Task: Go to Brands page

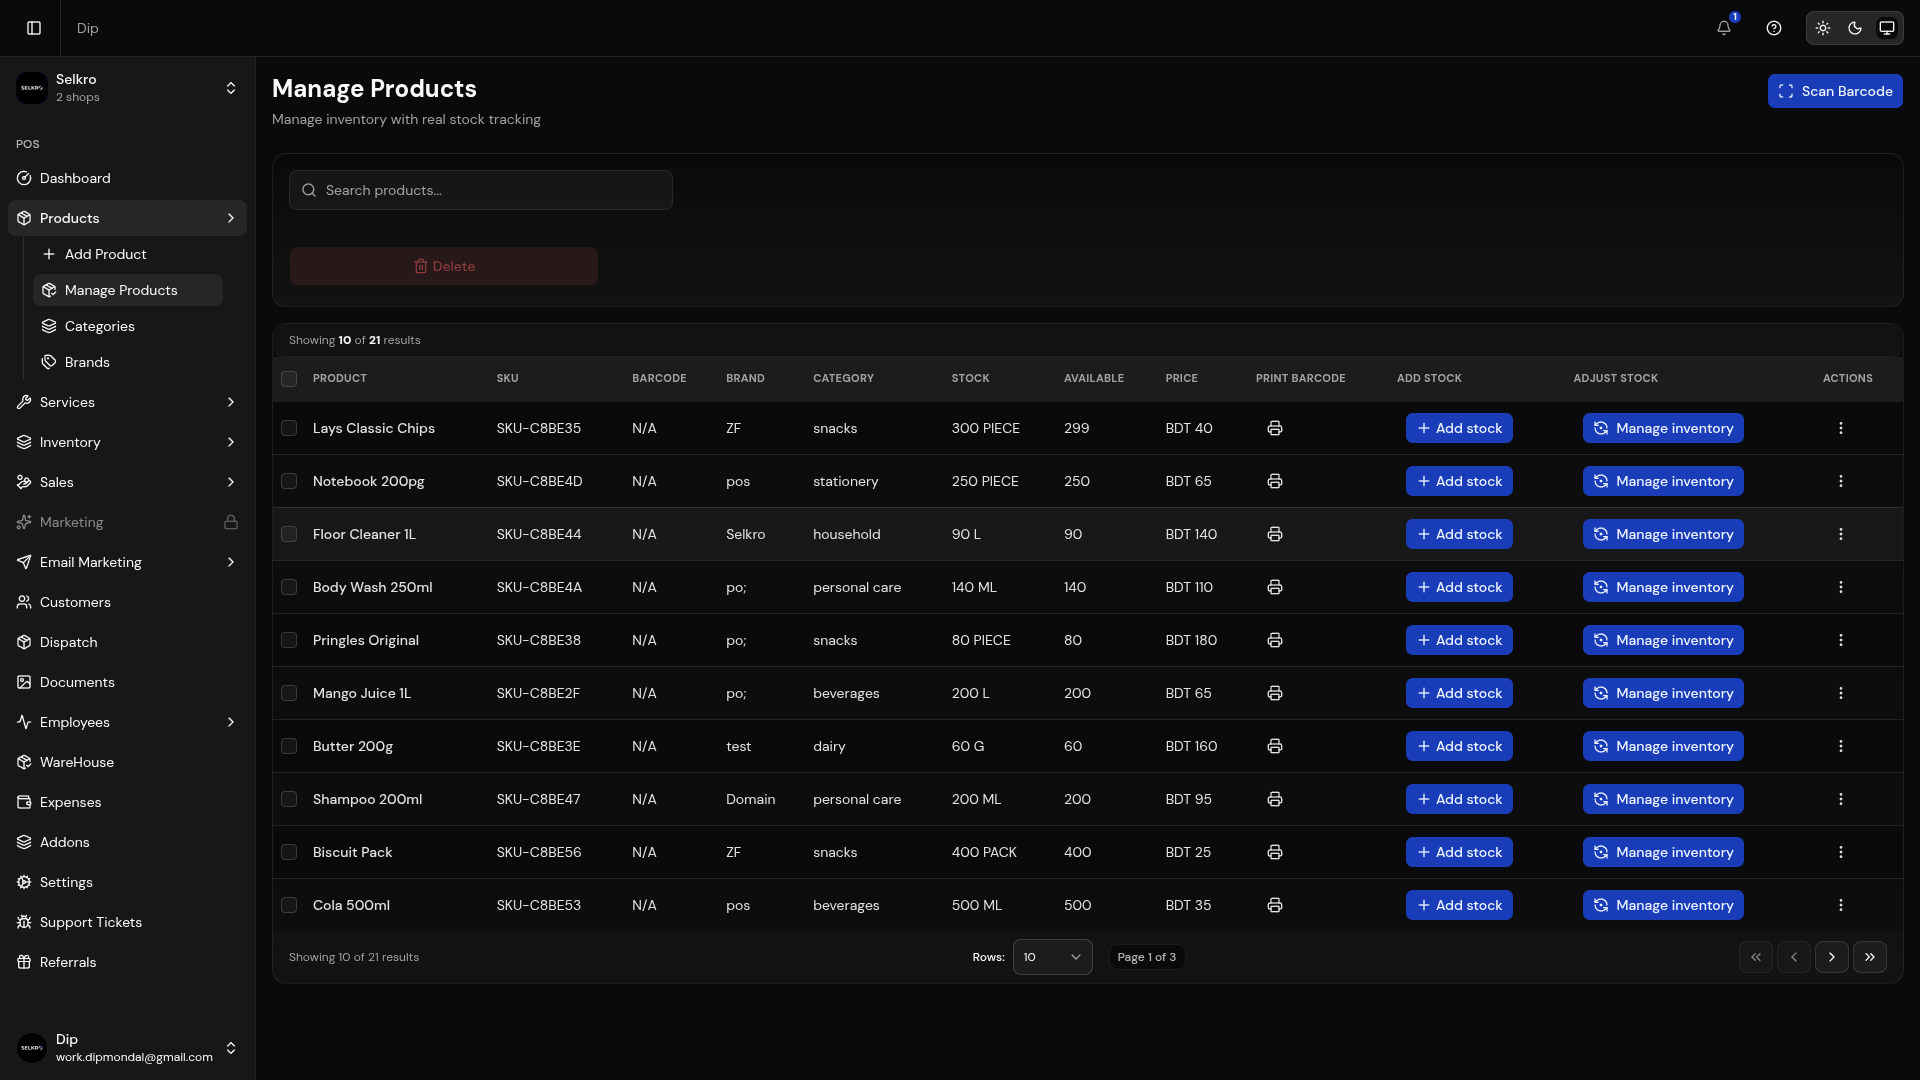Action: coord(128,362)
